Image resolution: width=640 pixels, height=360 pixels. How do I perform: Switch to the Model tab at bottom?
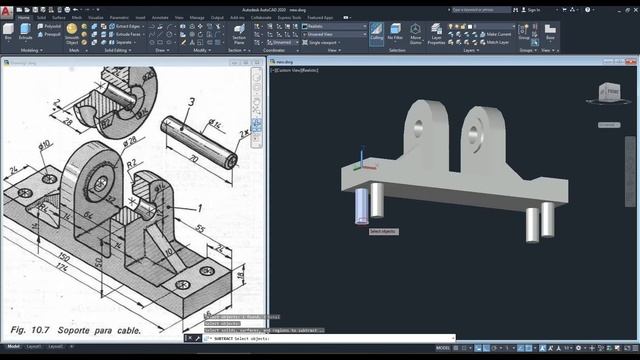coord(13,347)
